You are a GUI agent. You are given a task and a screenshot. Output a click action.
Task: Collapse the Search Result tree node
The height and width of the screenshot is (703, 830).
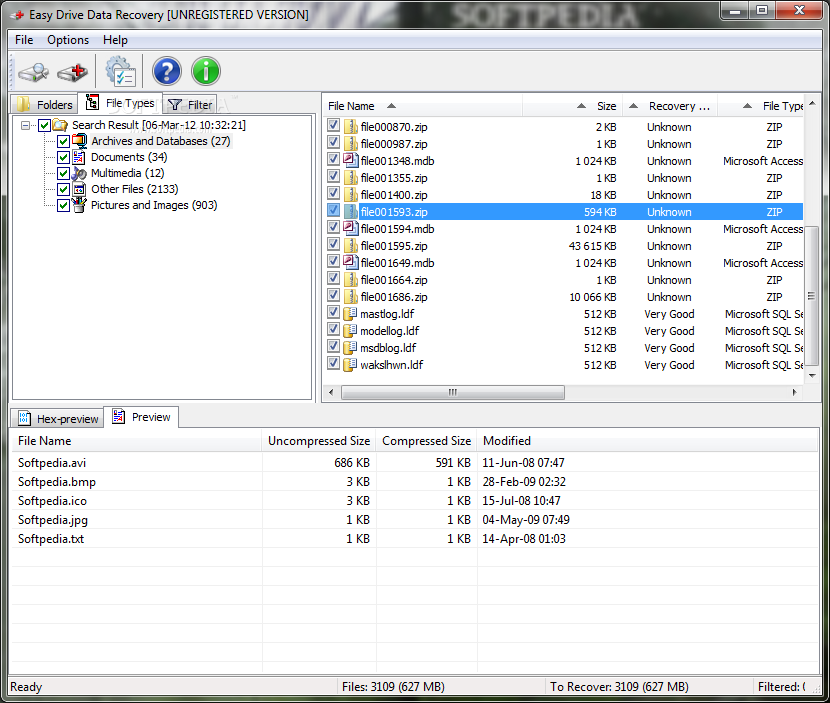pos(25,125)
